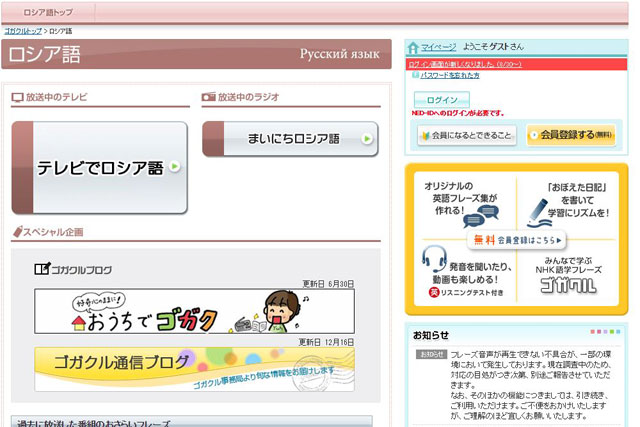Click the speech bubbles icon in banner
Image resolution: width=640 pixels, height=427 pixels.
click(x=481, y=216)
